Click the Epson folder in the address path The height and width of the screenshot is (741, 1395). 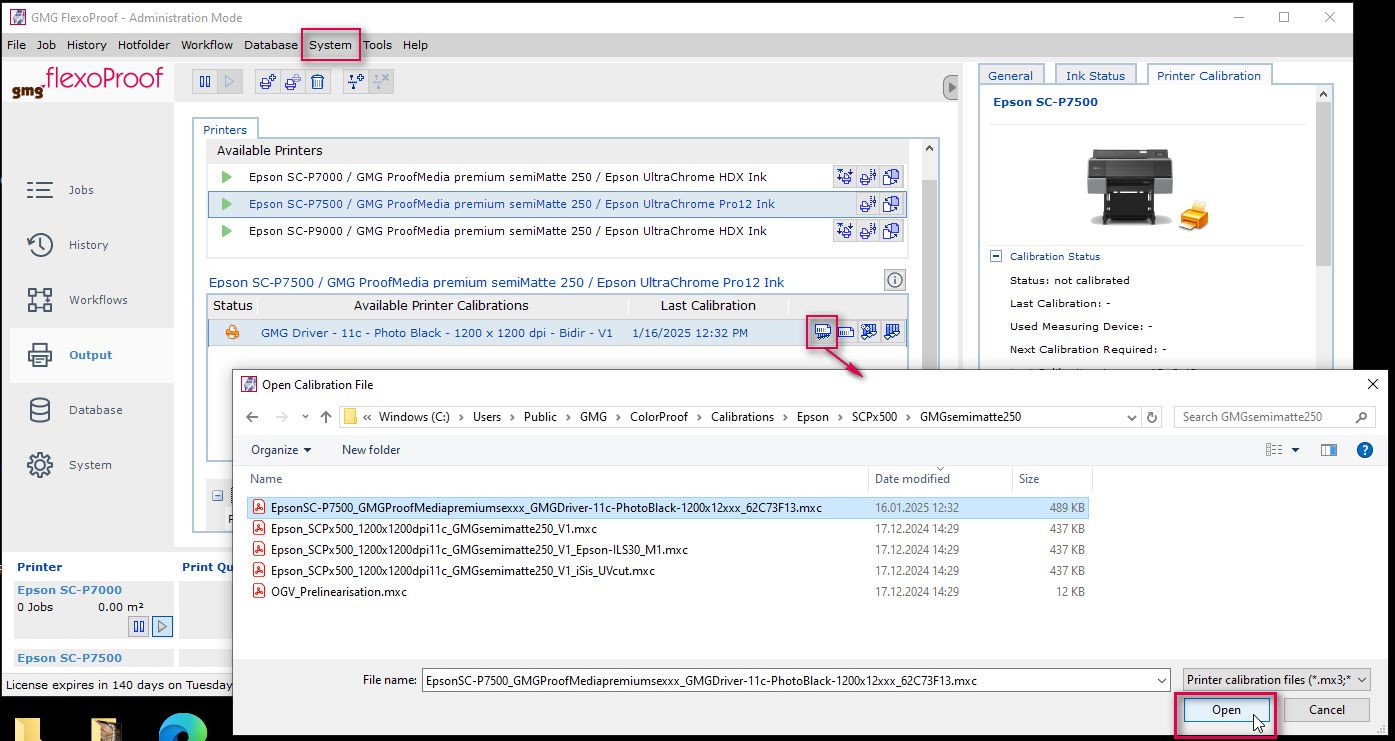tap(813, 417)
